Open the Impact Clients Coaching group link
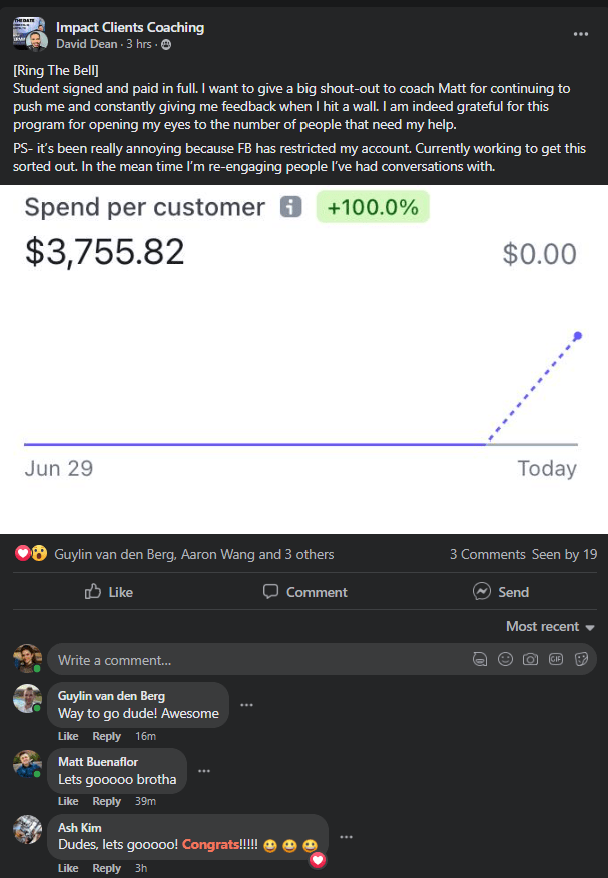The width and height of the screenshot is (608, 878). click(x=130, y=27)
